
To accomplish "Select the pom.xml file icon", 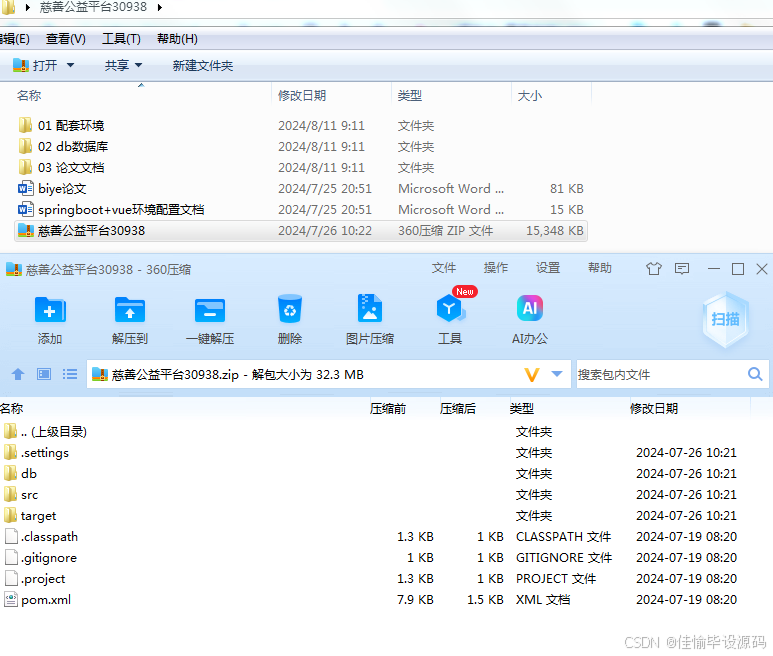I will [x=10, y=599].
